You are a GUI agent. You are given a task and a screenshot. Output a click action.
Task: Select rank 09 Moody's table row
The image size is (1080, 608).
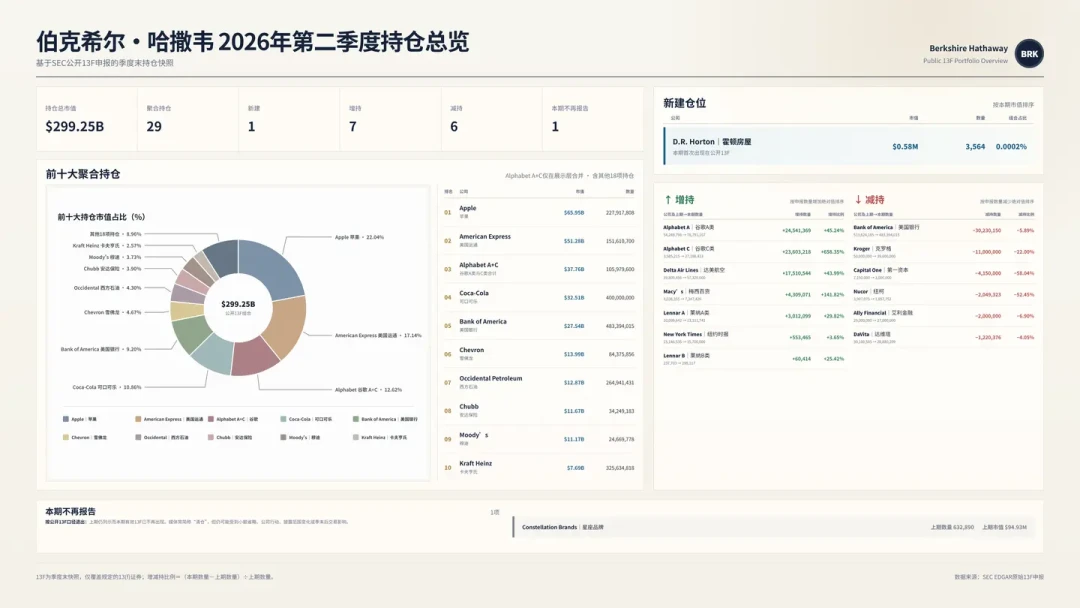pos(539,439)
